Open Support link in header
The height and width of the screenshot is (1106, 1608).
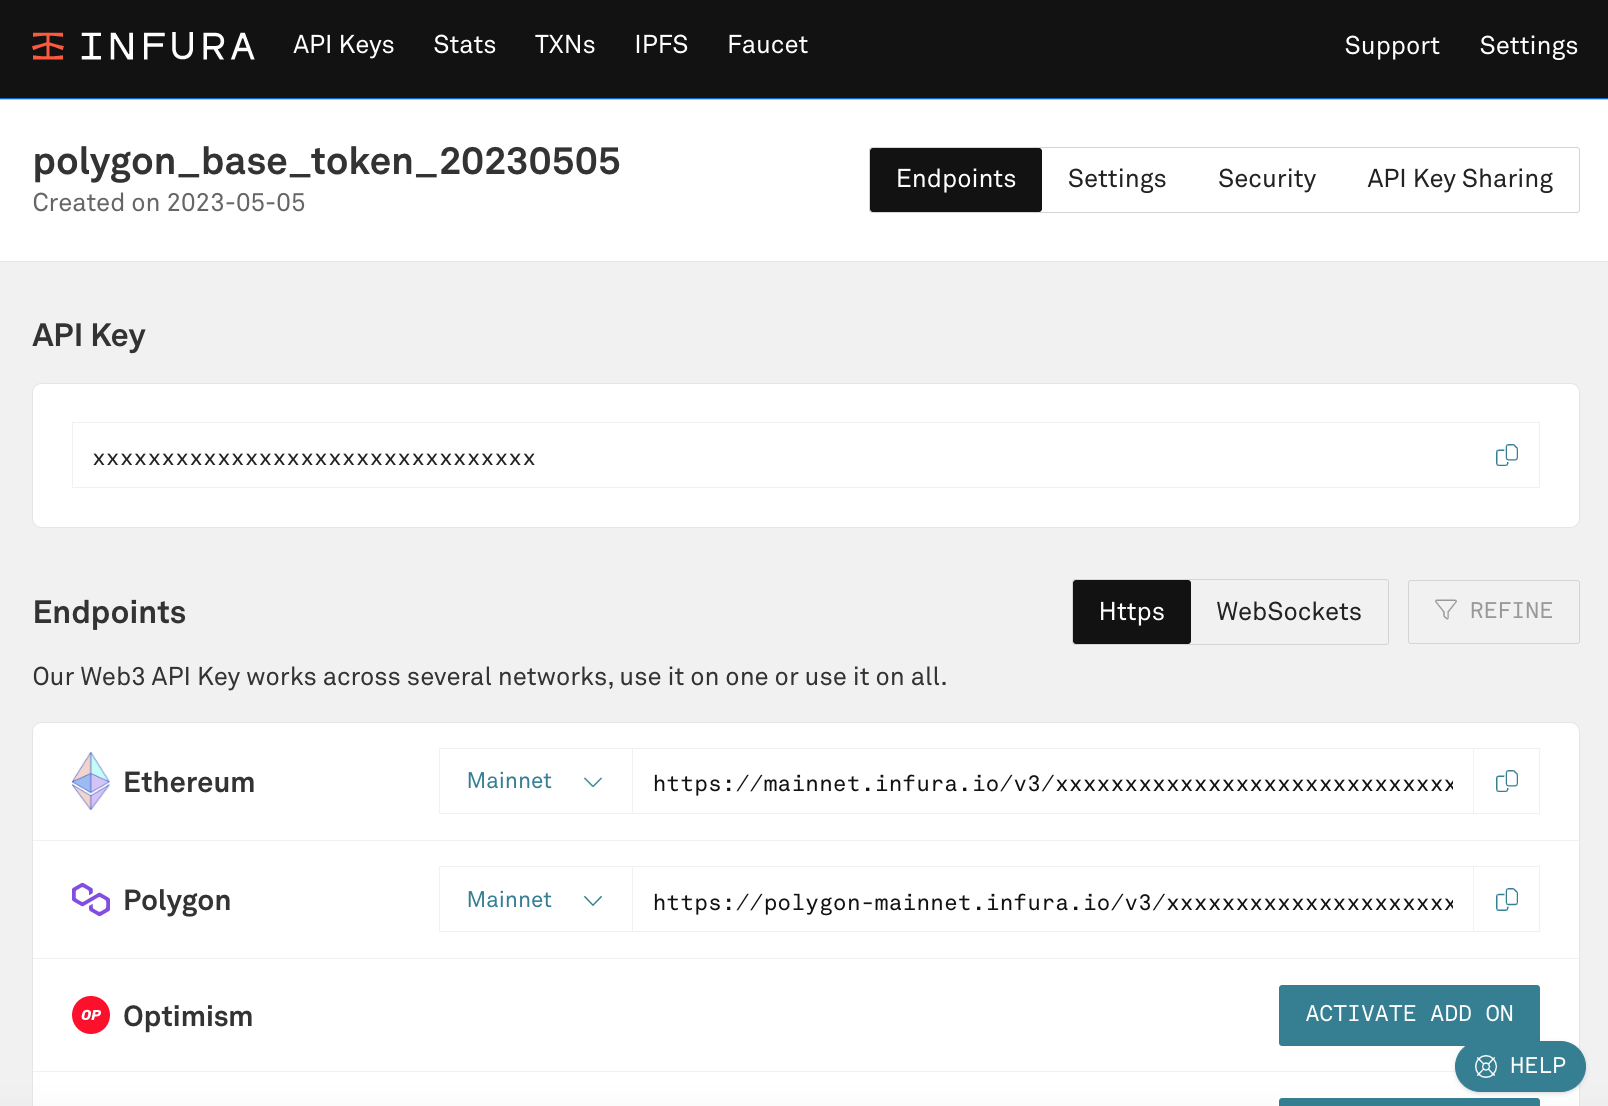1392,46
